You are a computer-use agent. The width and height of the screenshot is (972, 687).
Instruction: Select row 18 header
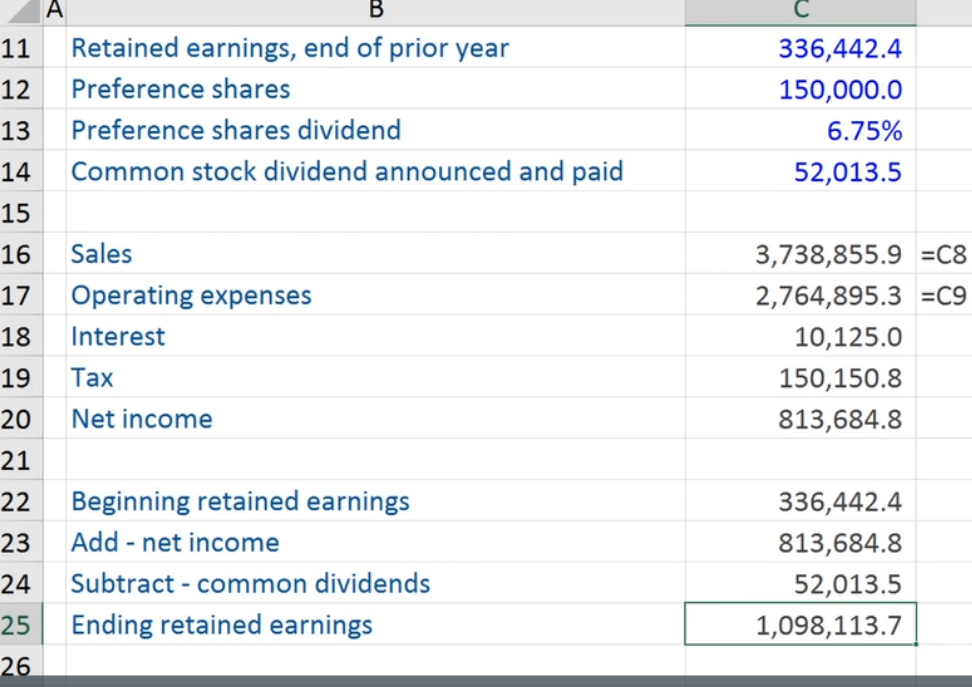point(21,336)
